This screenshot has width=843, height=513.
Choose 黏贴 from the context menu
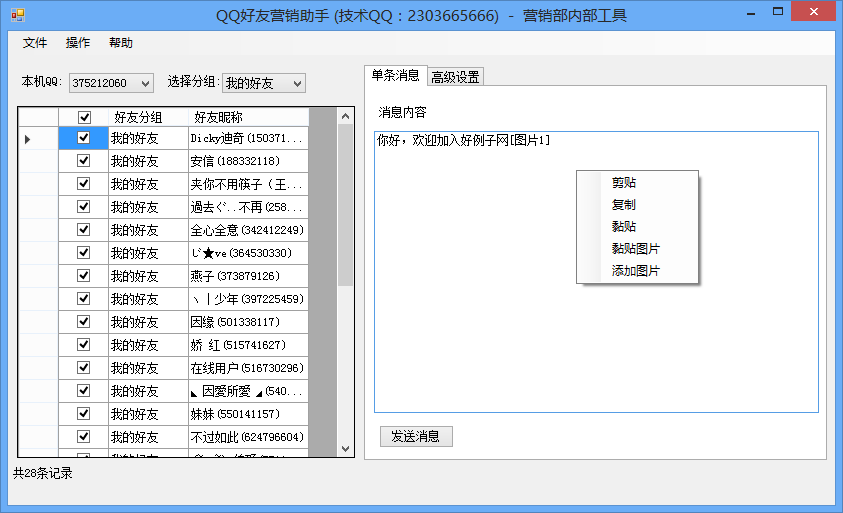pos(638,227)
